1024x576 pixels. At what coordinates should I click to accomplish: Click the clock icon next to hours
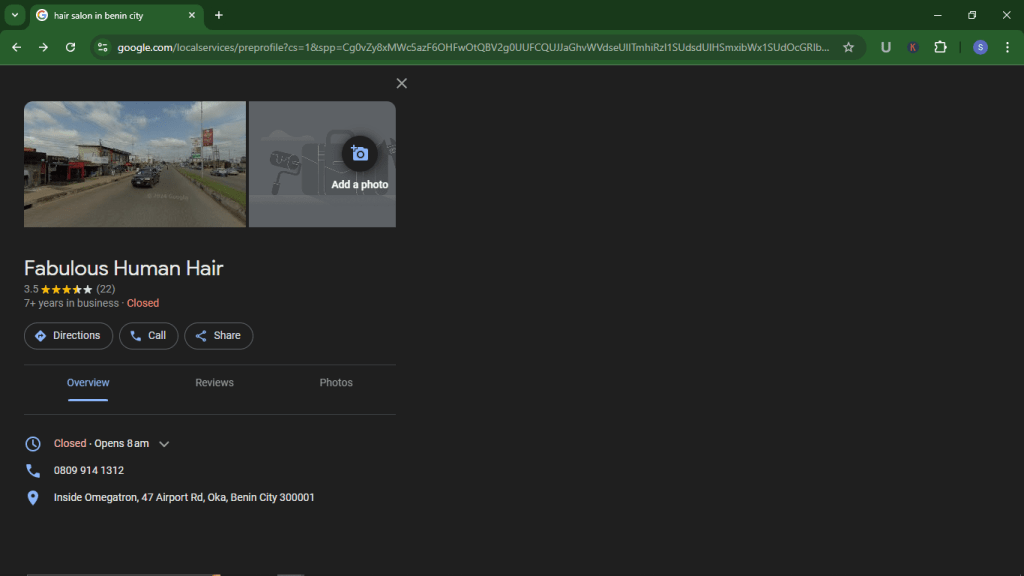click(33, 444)
